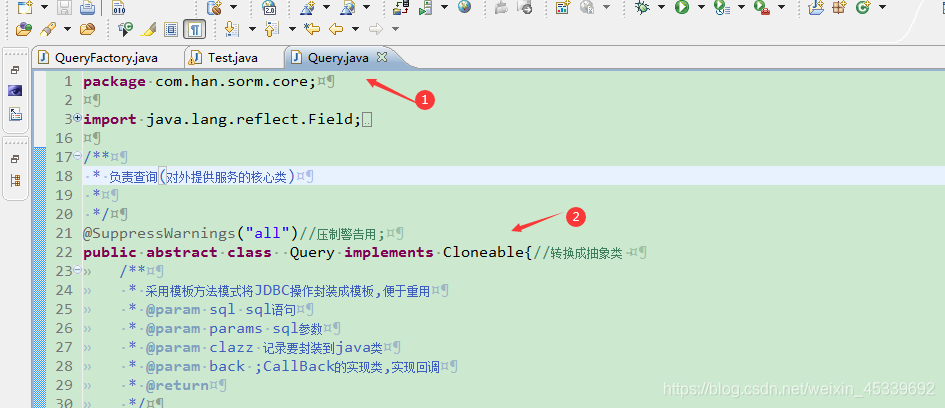This screenshot has width=945, height=408.
Task: Click the New Java Project icon
Action: [817, 7]
